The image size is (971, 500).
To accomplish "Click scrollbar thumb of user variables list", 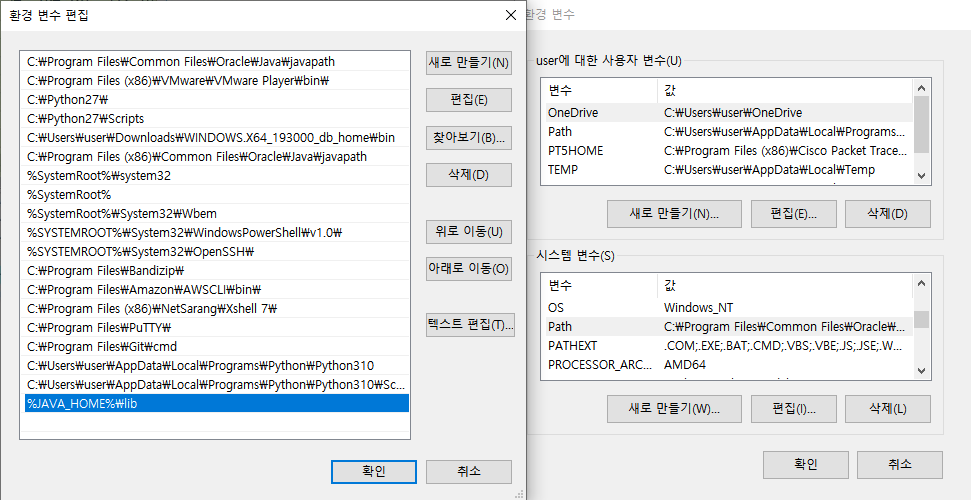I will coord(921,124).
